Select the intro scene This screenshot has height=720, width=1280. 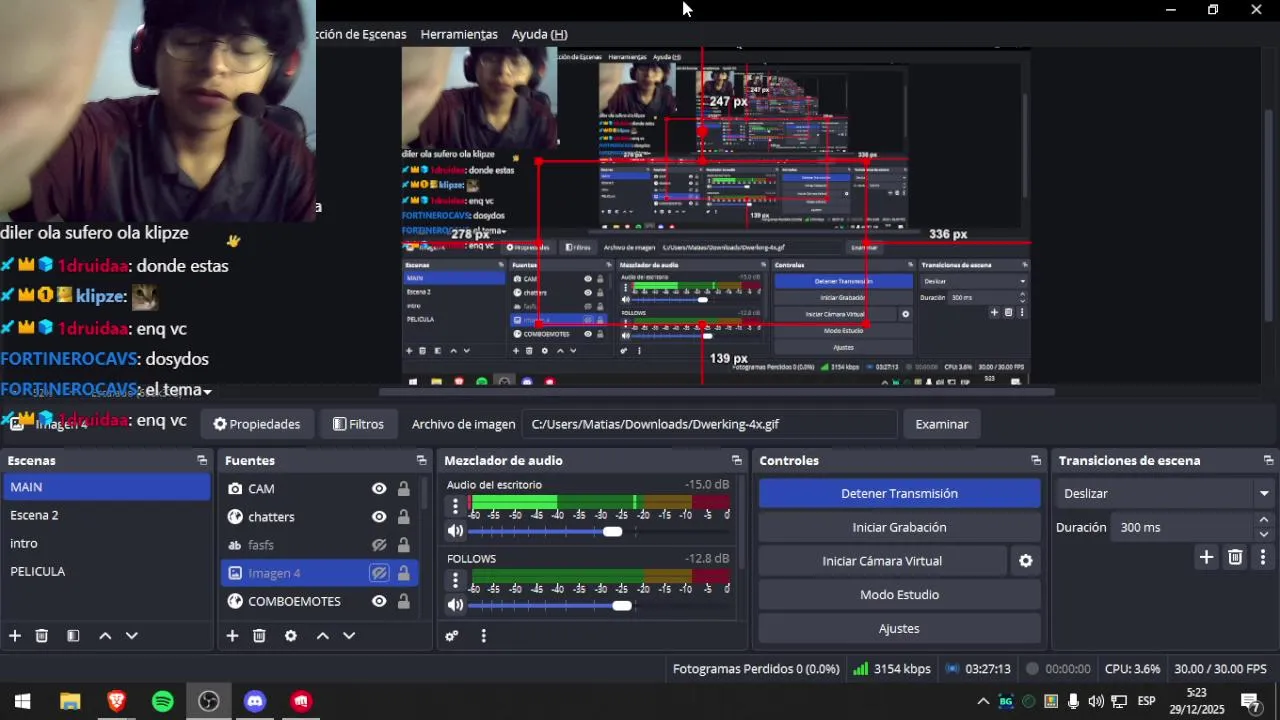pyautogui.click(x=106, y=543)
